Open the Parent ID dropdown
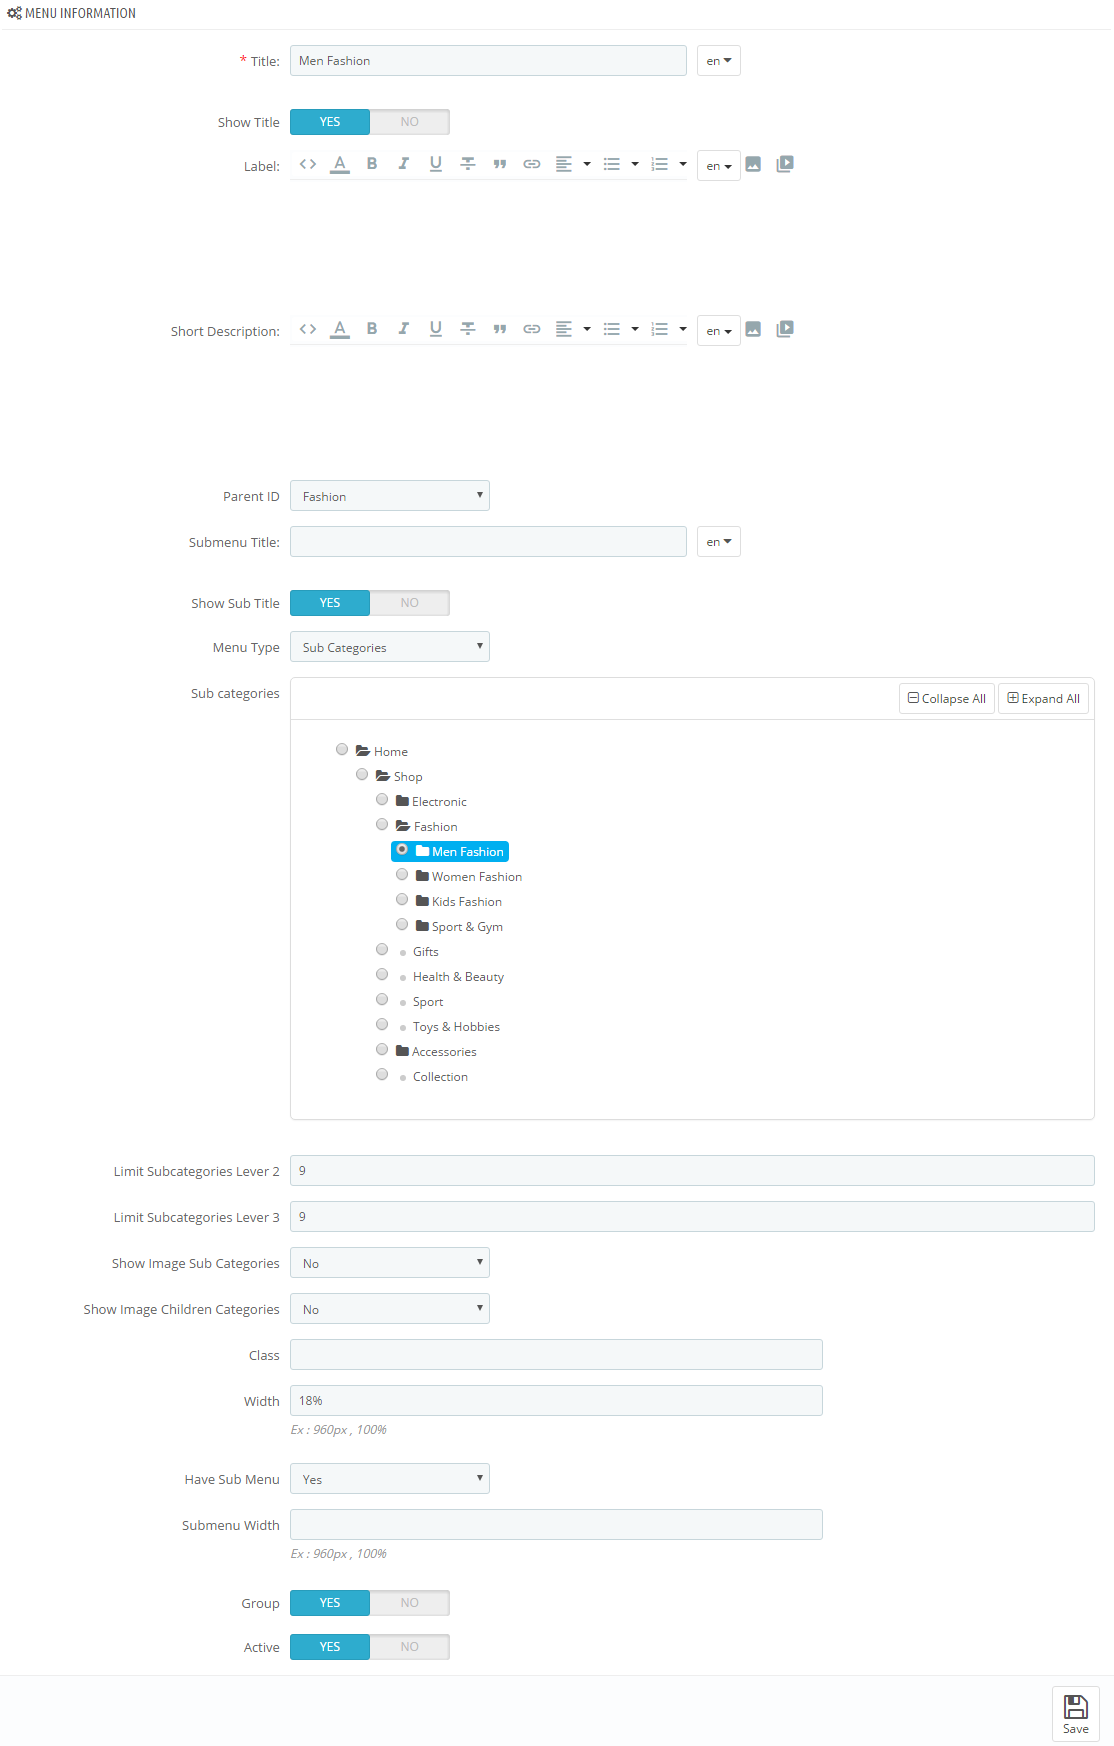Image resolution: width=1114 pixels, height=1746 pixels. tap(390, 496)
